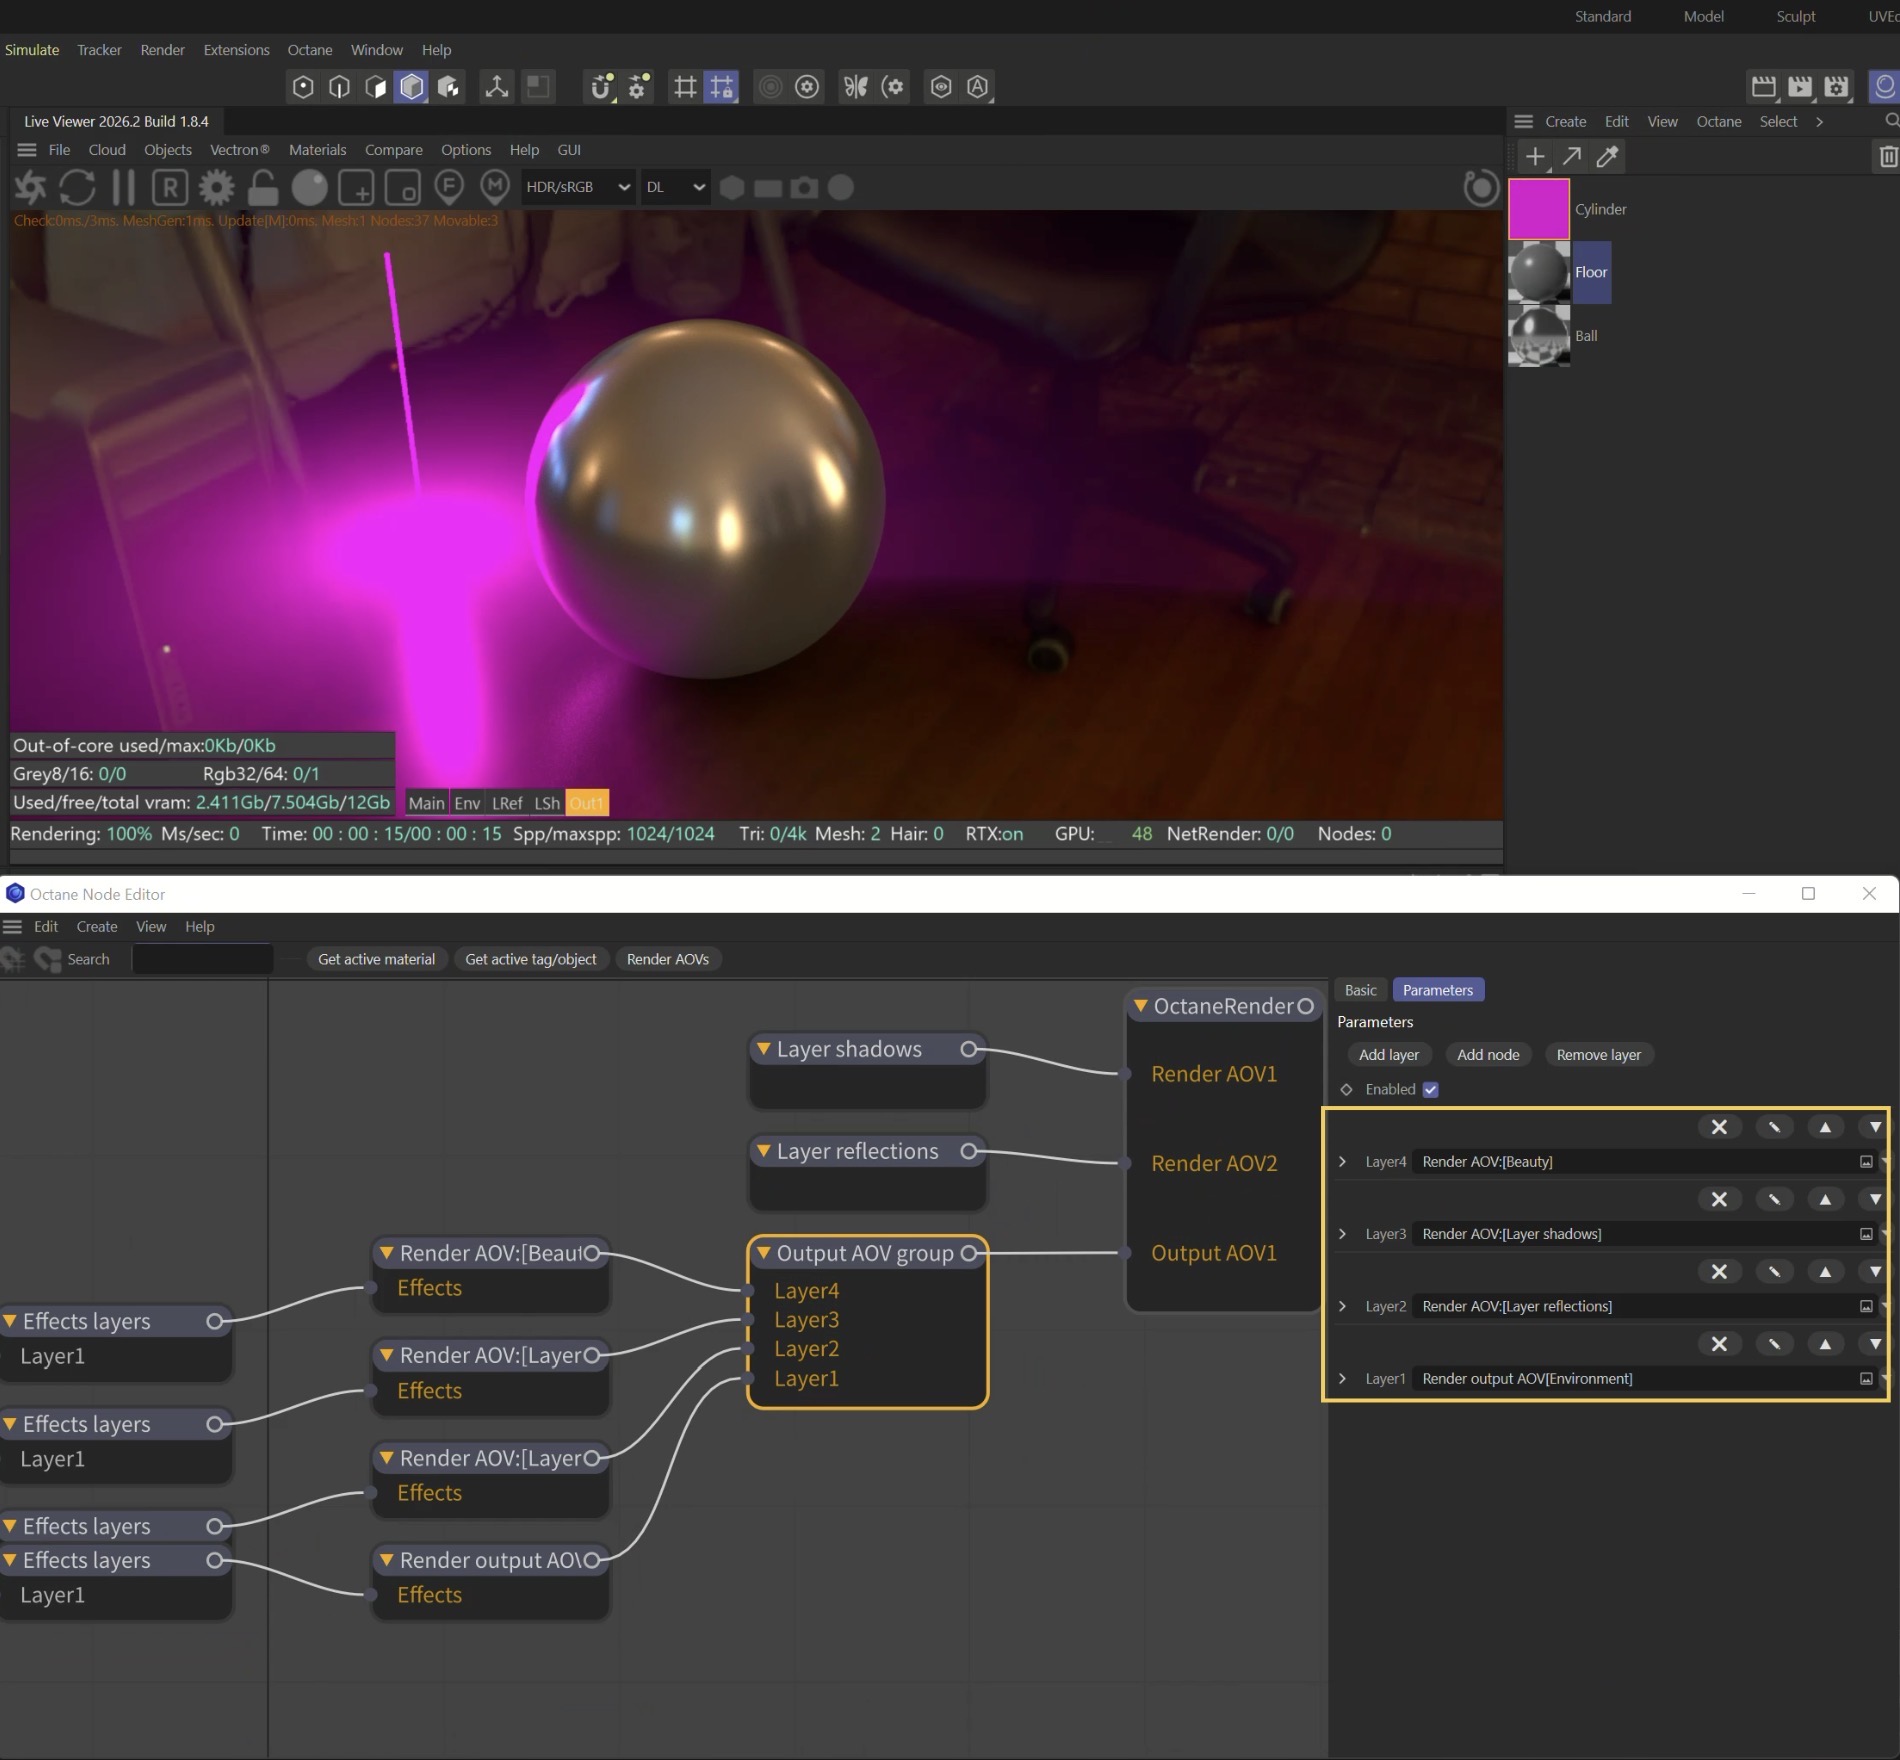
Task: Collapse the Layer shadows node
Action: click(764, 1048)
